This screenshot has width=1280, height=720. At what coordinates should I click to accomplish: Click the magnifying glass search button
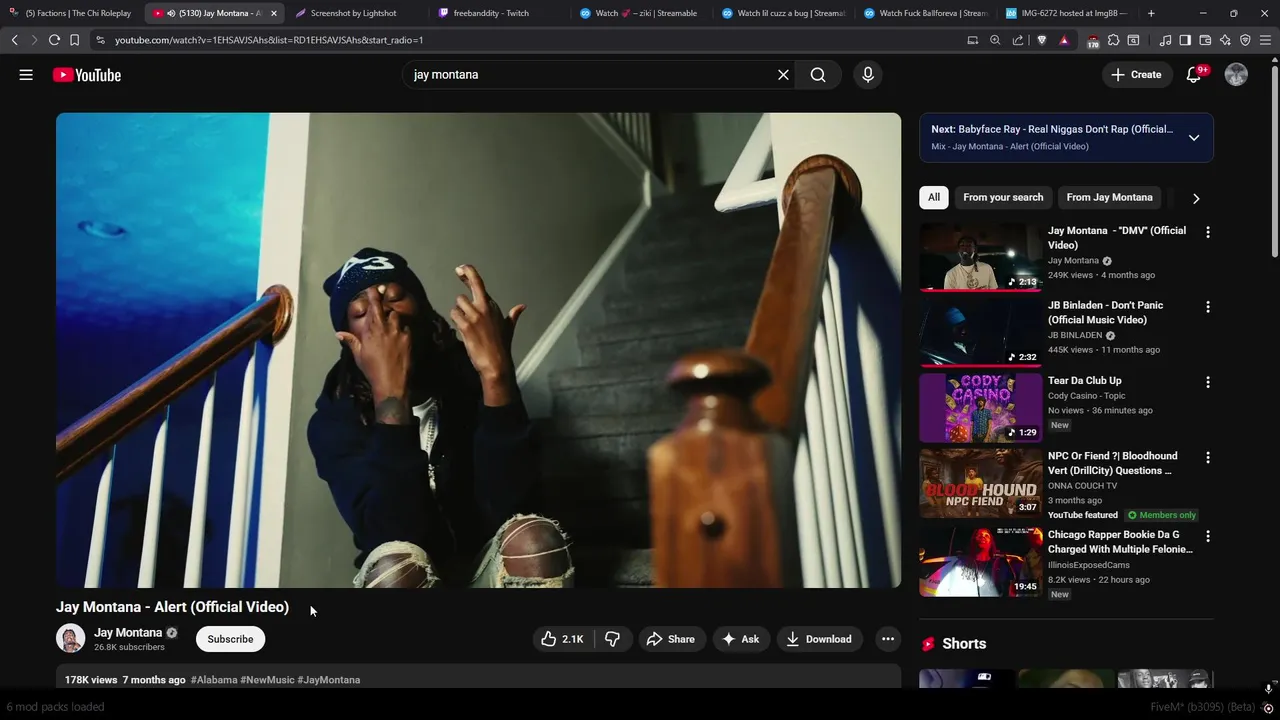818,75
